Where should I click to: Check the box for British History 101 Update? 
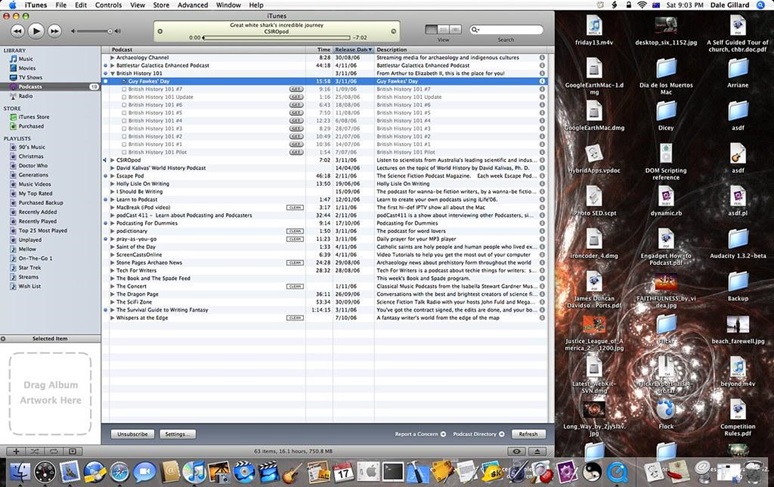[124, 97]
